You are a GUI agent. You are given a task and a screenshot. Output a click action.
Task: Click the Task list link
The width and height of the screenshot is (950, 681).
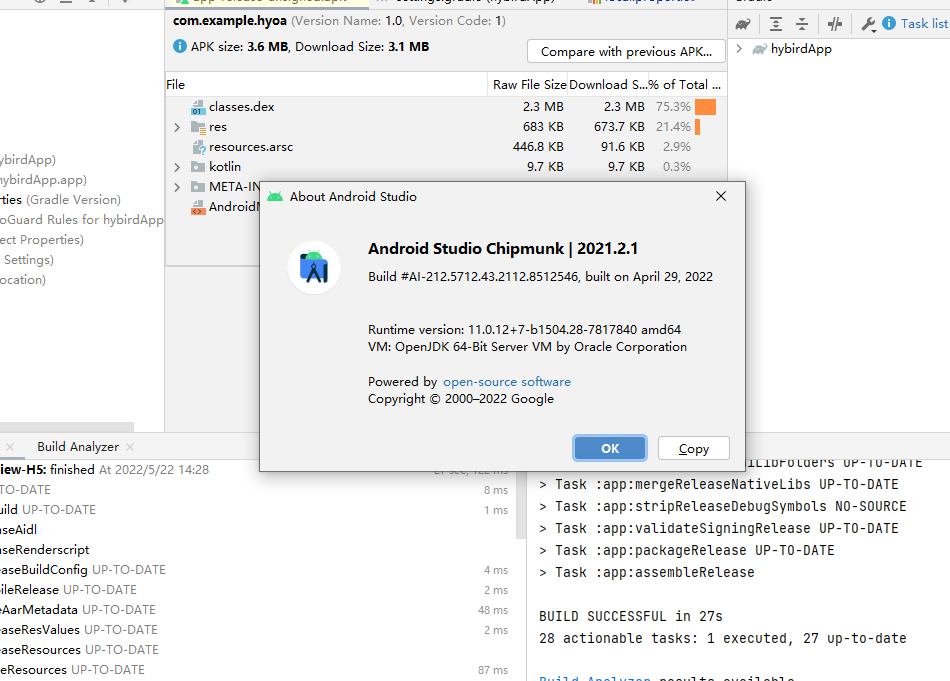[924, 24]
